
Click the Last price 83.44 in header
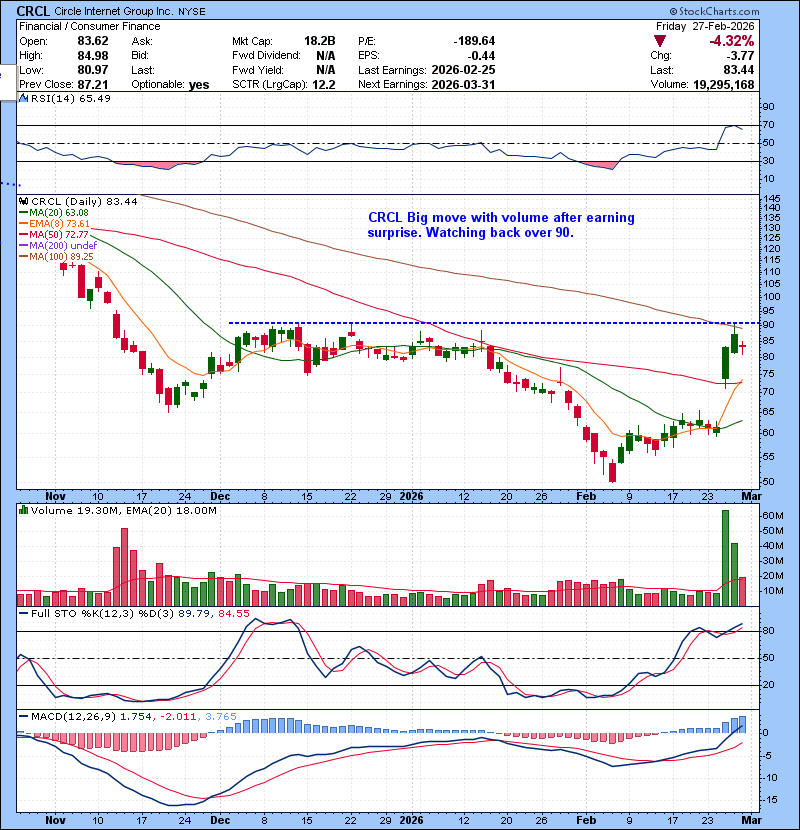tap(739, 70)
